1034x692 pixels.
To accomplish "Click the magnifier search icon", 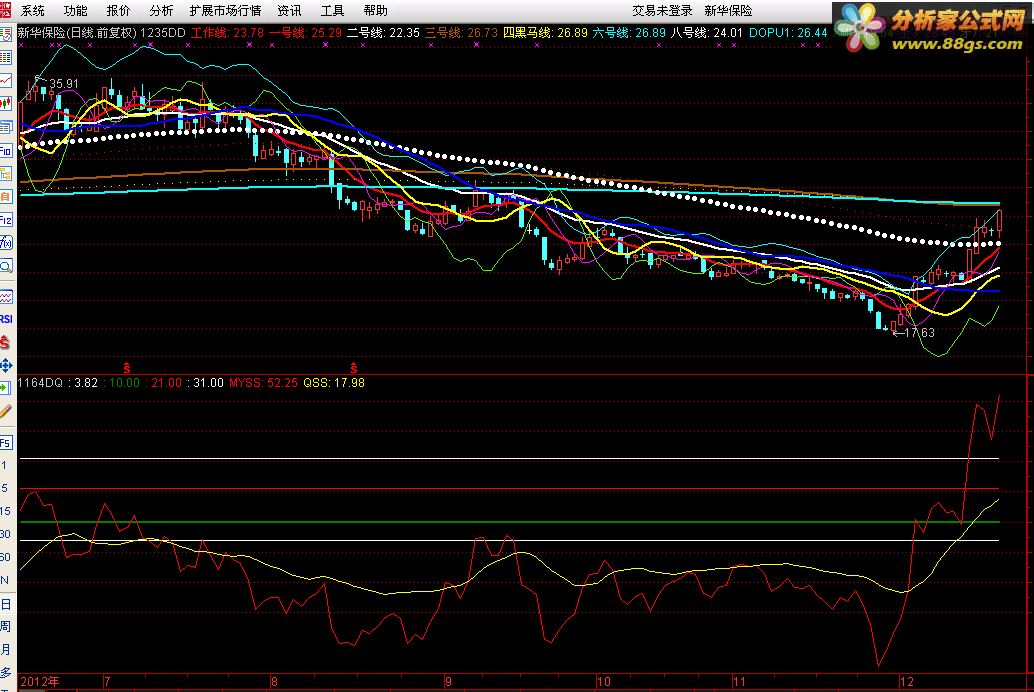I will (6, 266).
